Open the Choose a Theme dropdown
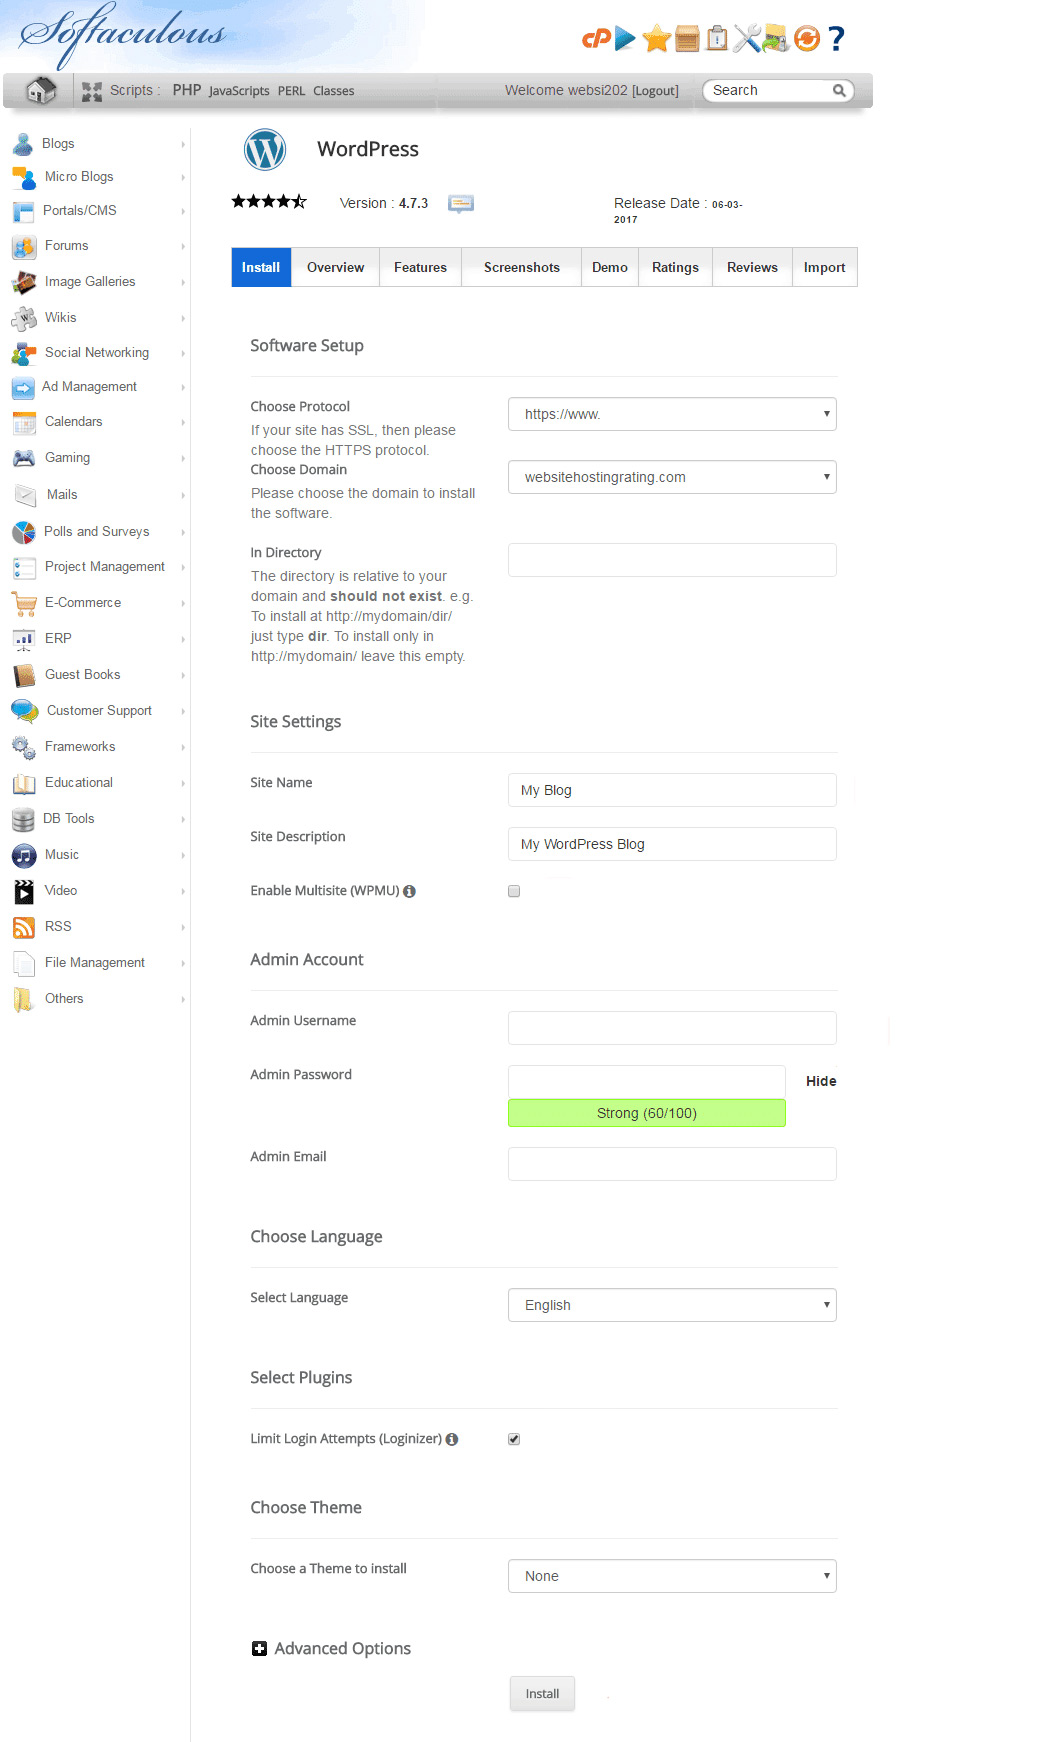The width and height of the screenshot is (1061, 1742). [x=671, y=1576]
